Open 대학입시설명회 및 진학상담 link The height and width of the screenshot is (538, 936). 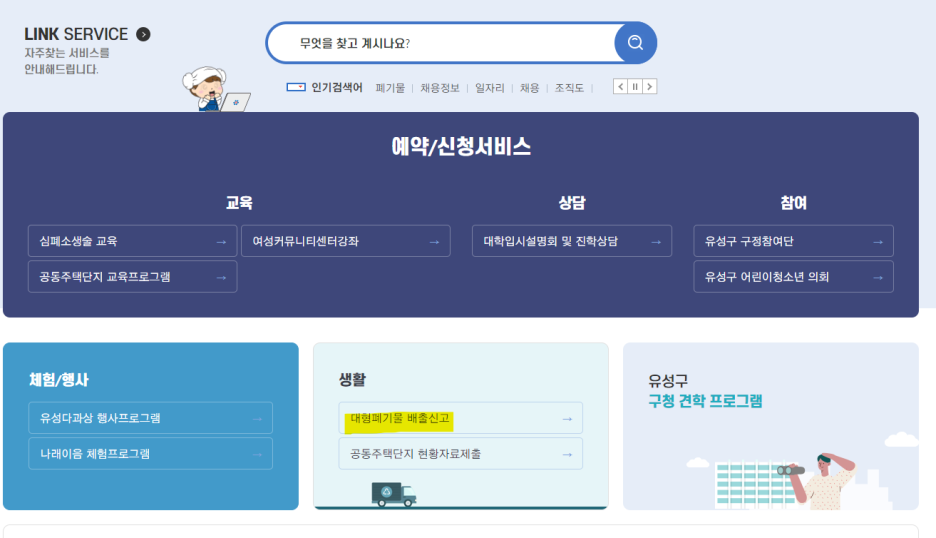point(572,241)
